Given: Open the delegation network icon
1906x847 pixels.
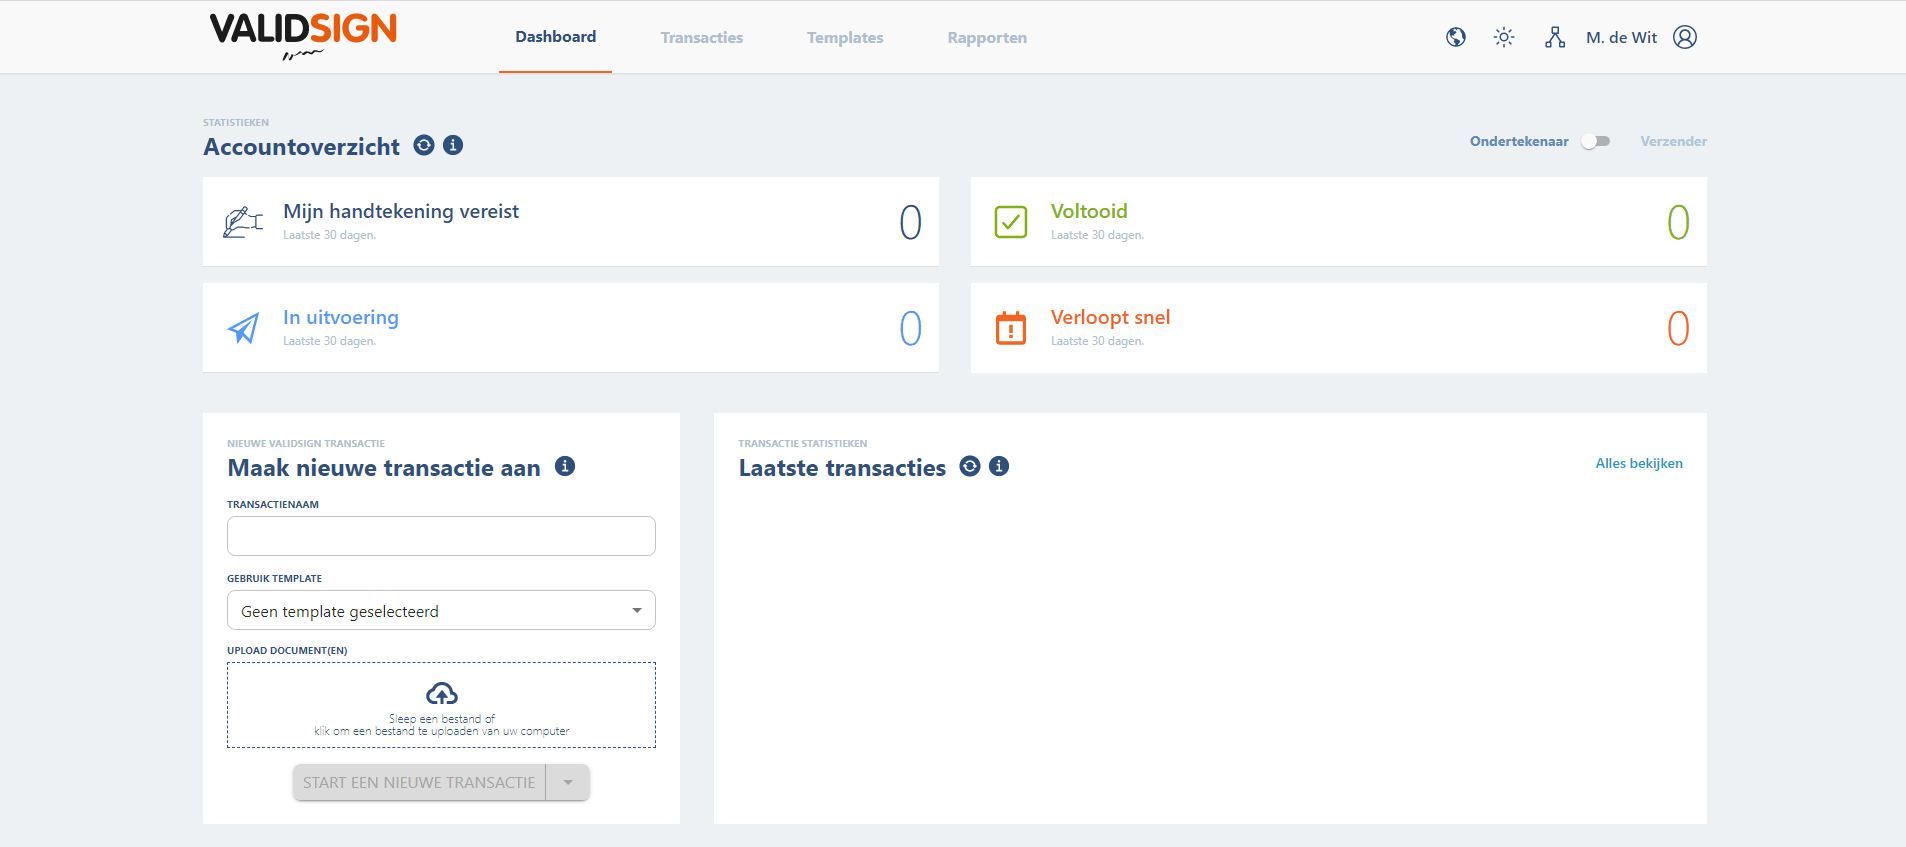Looking at the screenshot, I should coord(1555,37).
